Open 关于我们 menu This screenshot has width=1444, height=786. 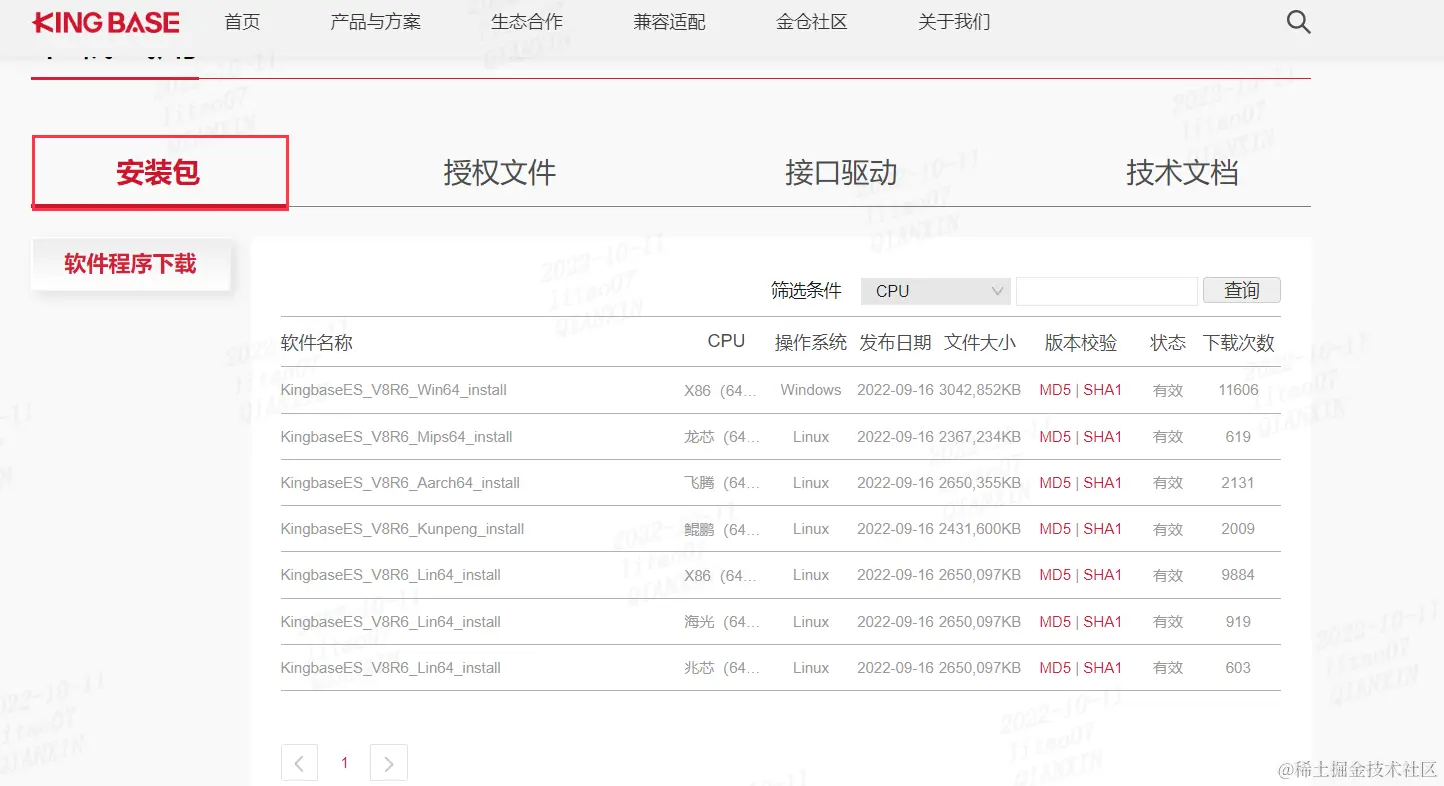[954, 22]
